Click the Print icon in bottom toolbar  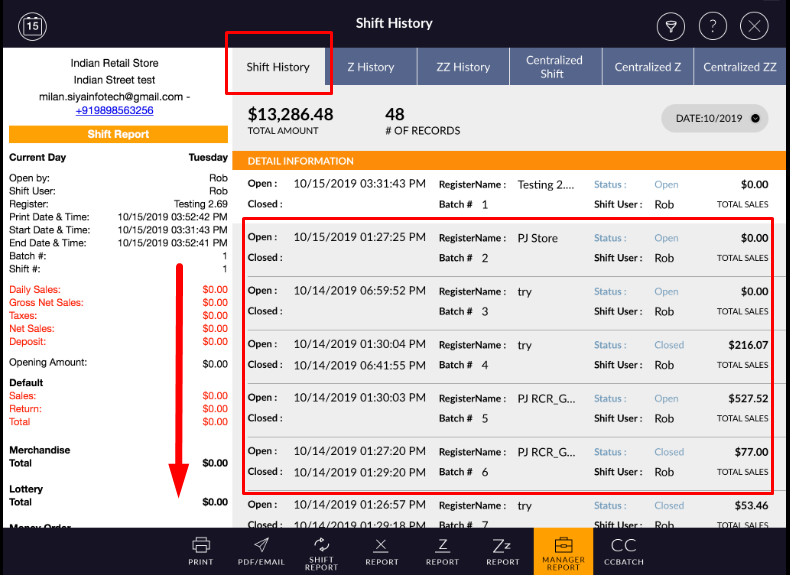201,551
